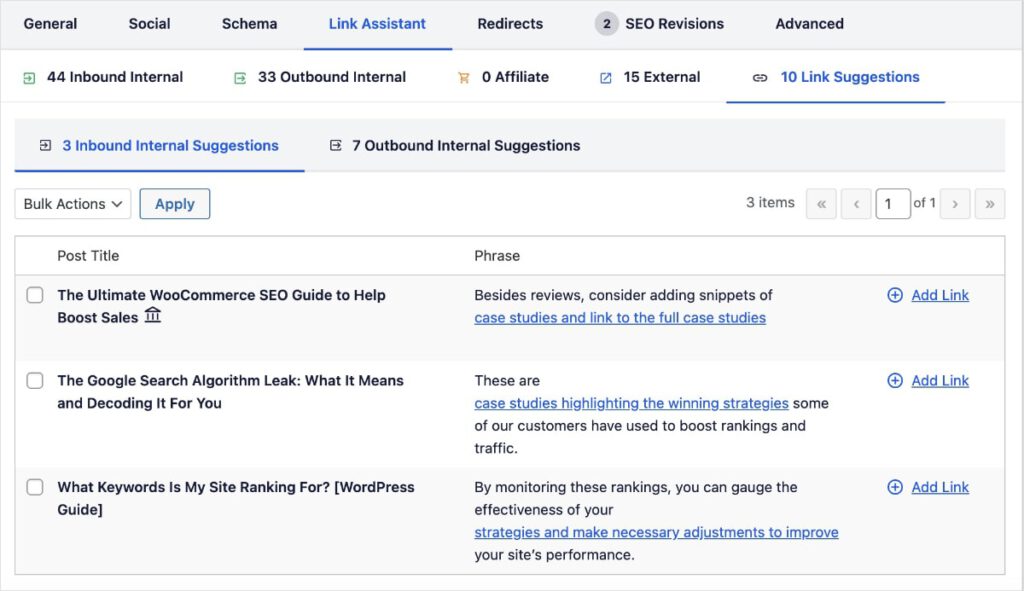Screen dimensions: 1024x591
Task: Switch to the Redirects tab
Action: pos(510,23)
